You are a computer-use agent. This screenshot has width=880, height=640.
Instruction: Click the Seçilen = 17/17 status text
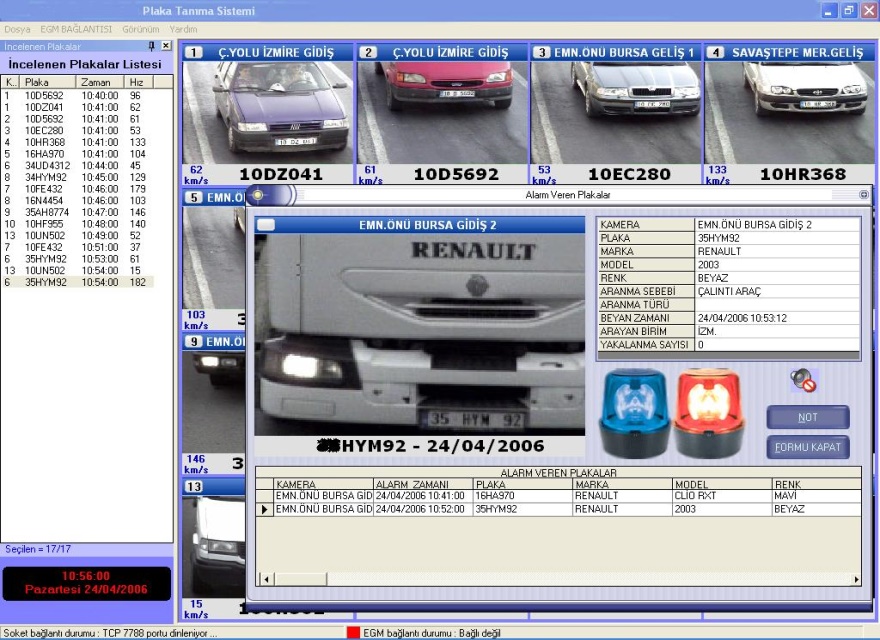38,549
